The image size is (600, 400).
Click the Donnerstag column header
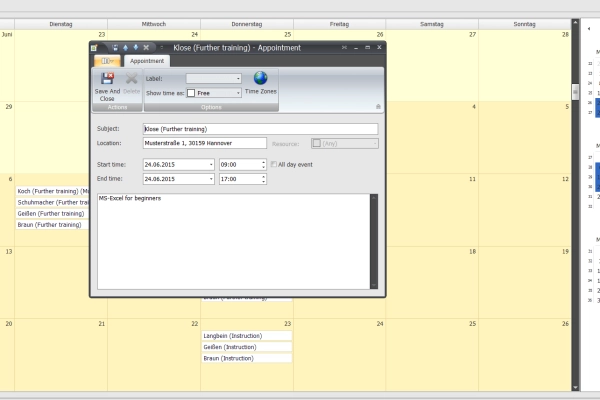[x=247, y=24]
